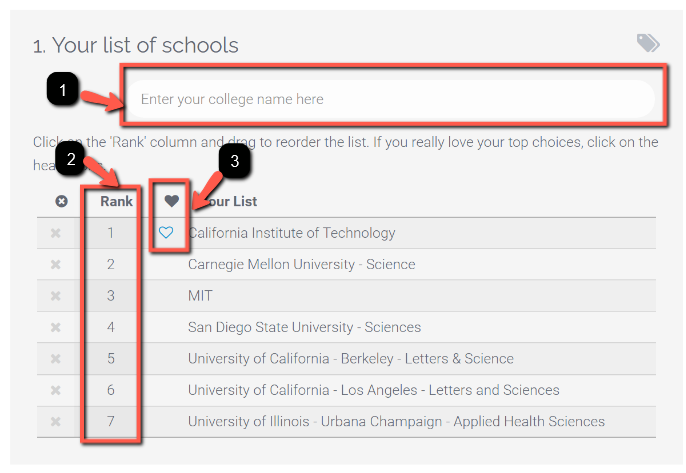Image resolution: width=686 pixels, height=473 pixels.
Task: Remove California Institute of Technology from the list
Action: [56, 233]
